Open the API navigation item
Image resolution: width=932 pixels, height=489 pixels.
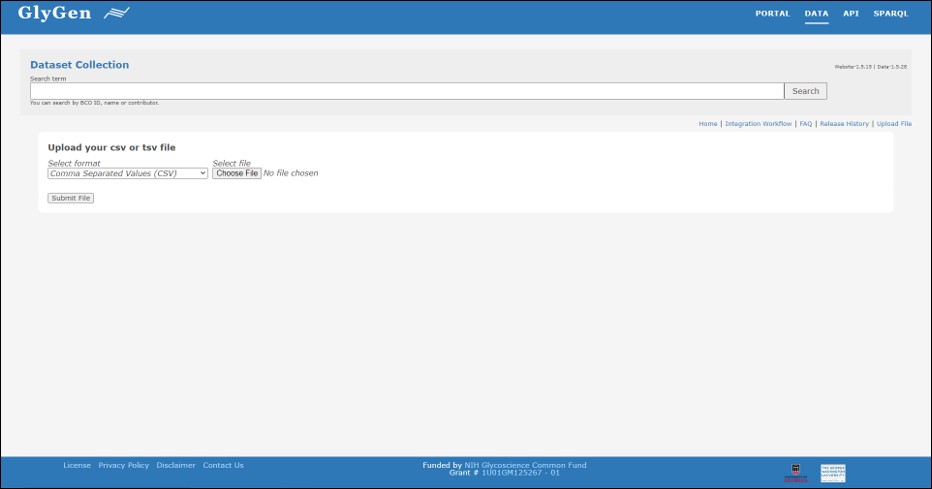[850, 14]
